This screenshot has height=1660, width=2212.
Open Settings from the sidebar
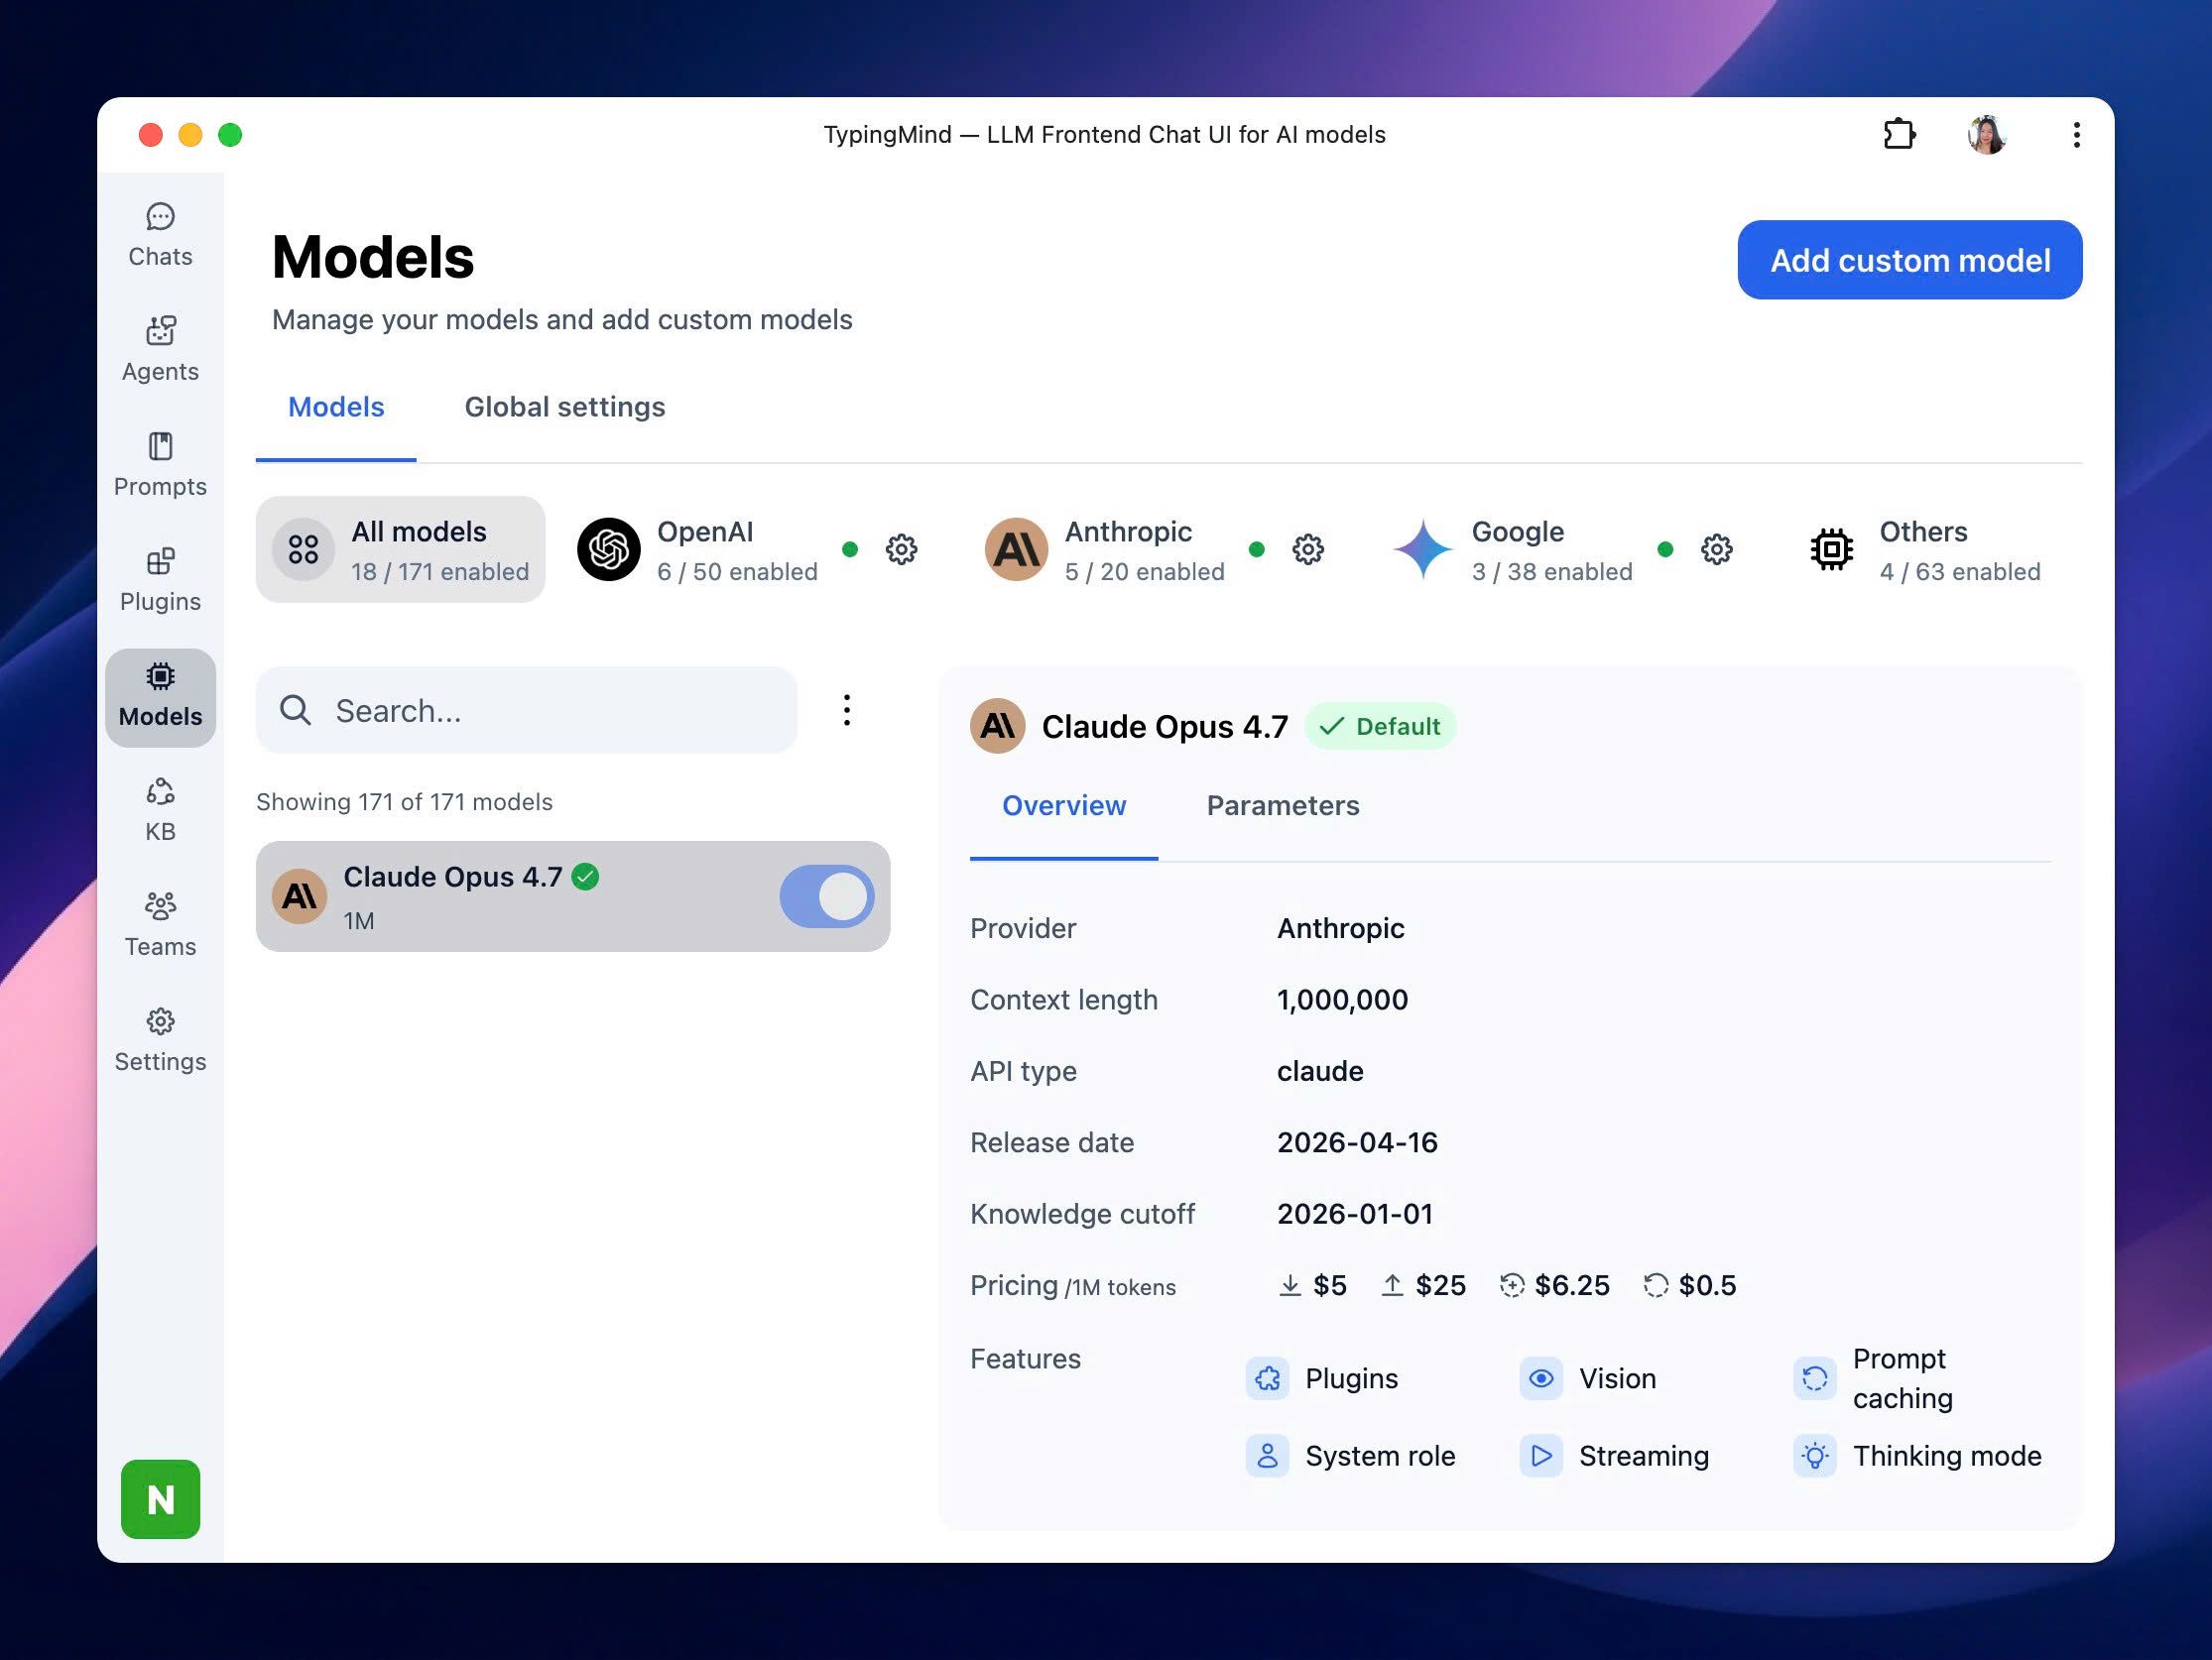(x=160, y=1040)
